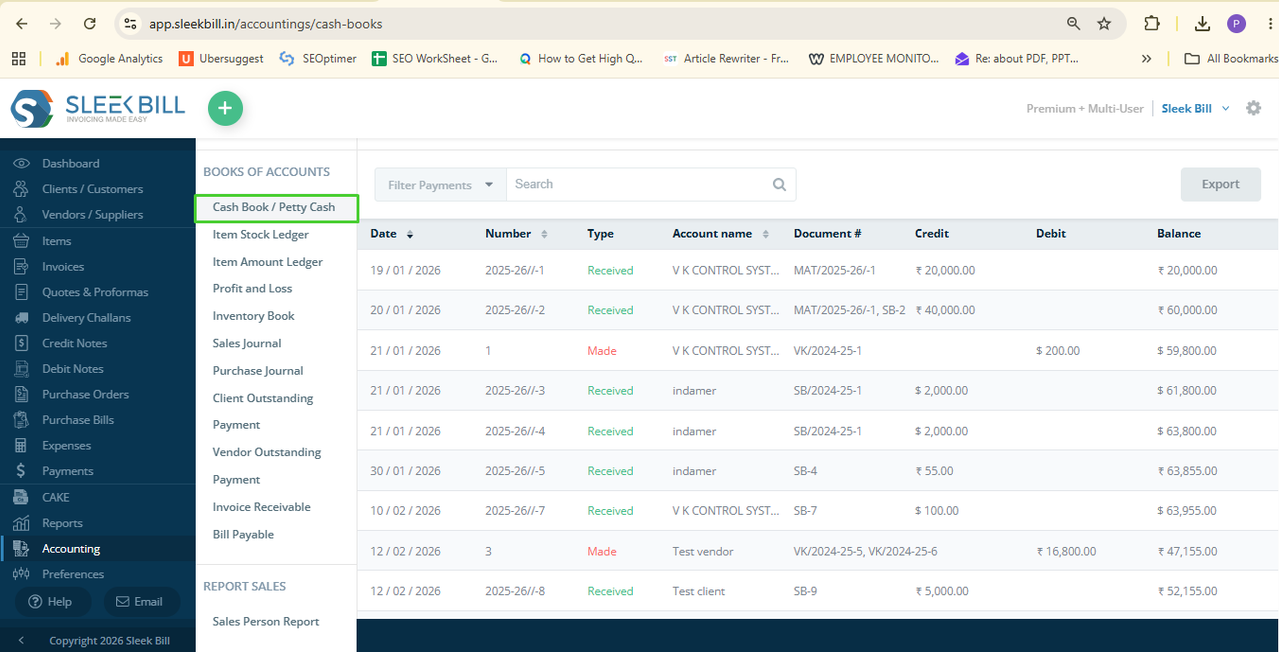Click the Reports chart icon
Viewport: 1279px width, 652px height.
(21, 523)
